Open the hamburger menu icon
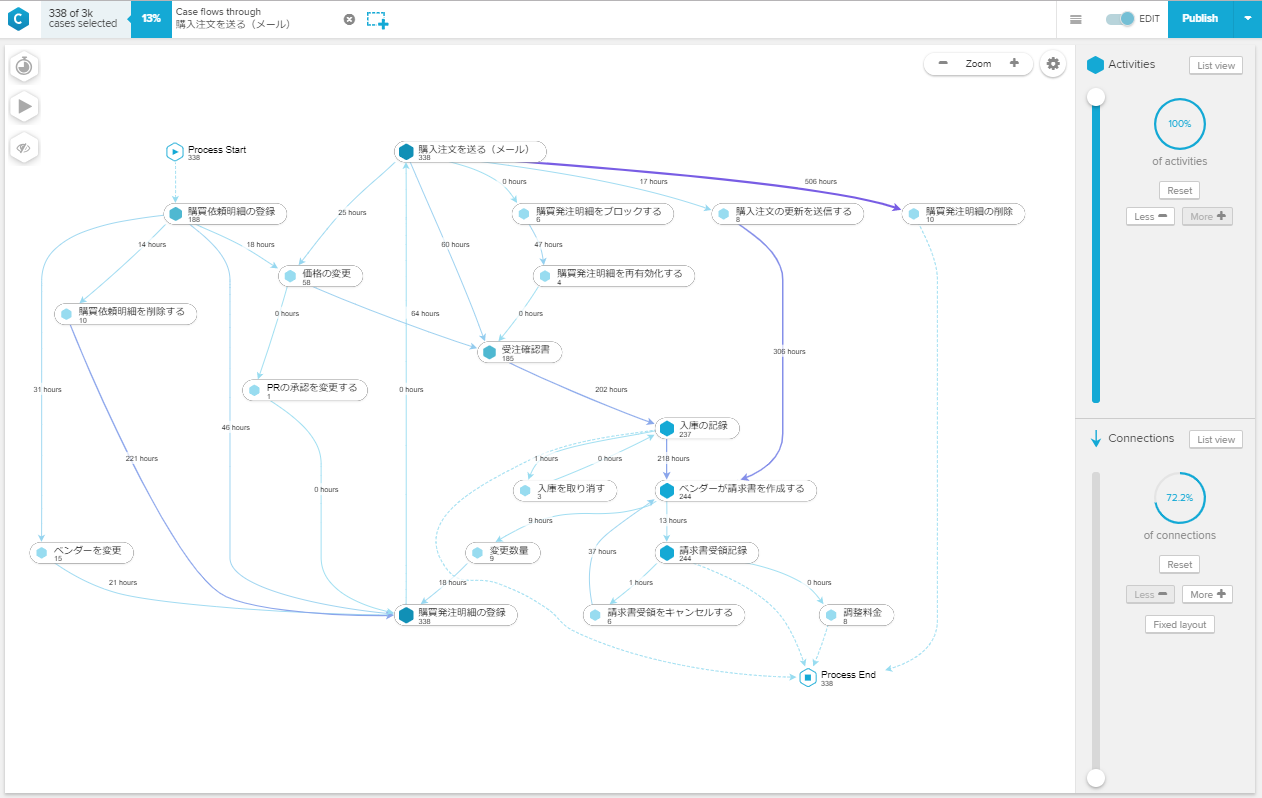The height and width of the screenshot is (798, 1262). (1076, 19)
